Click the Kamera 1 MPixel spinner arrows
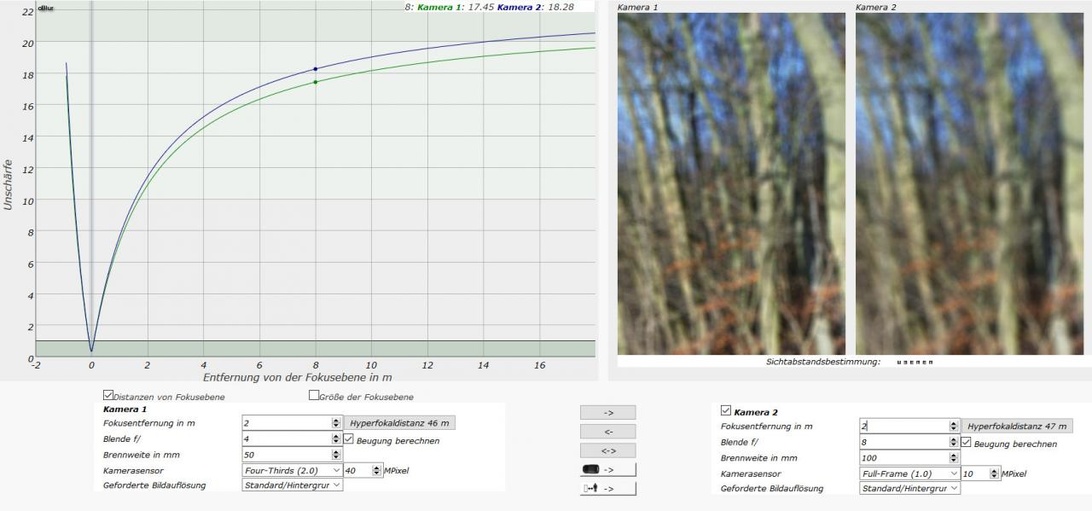1092x511 pixels. point(377,470)
